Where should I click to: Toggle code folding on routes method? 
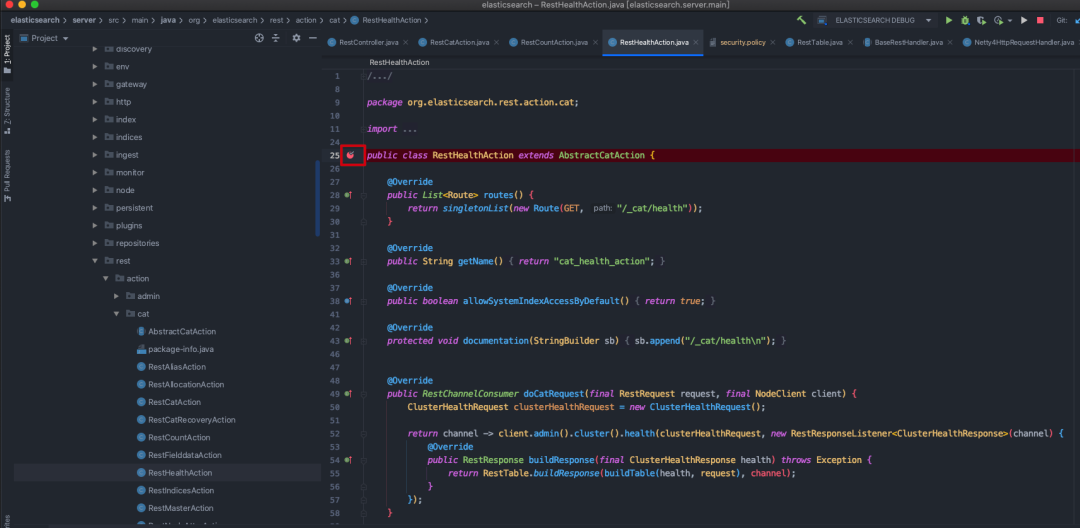365,195
